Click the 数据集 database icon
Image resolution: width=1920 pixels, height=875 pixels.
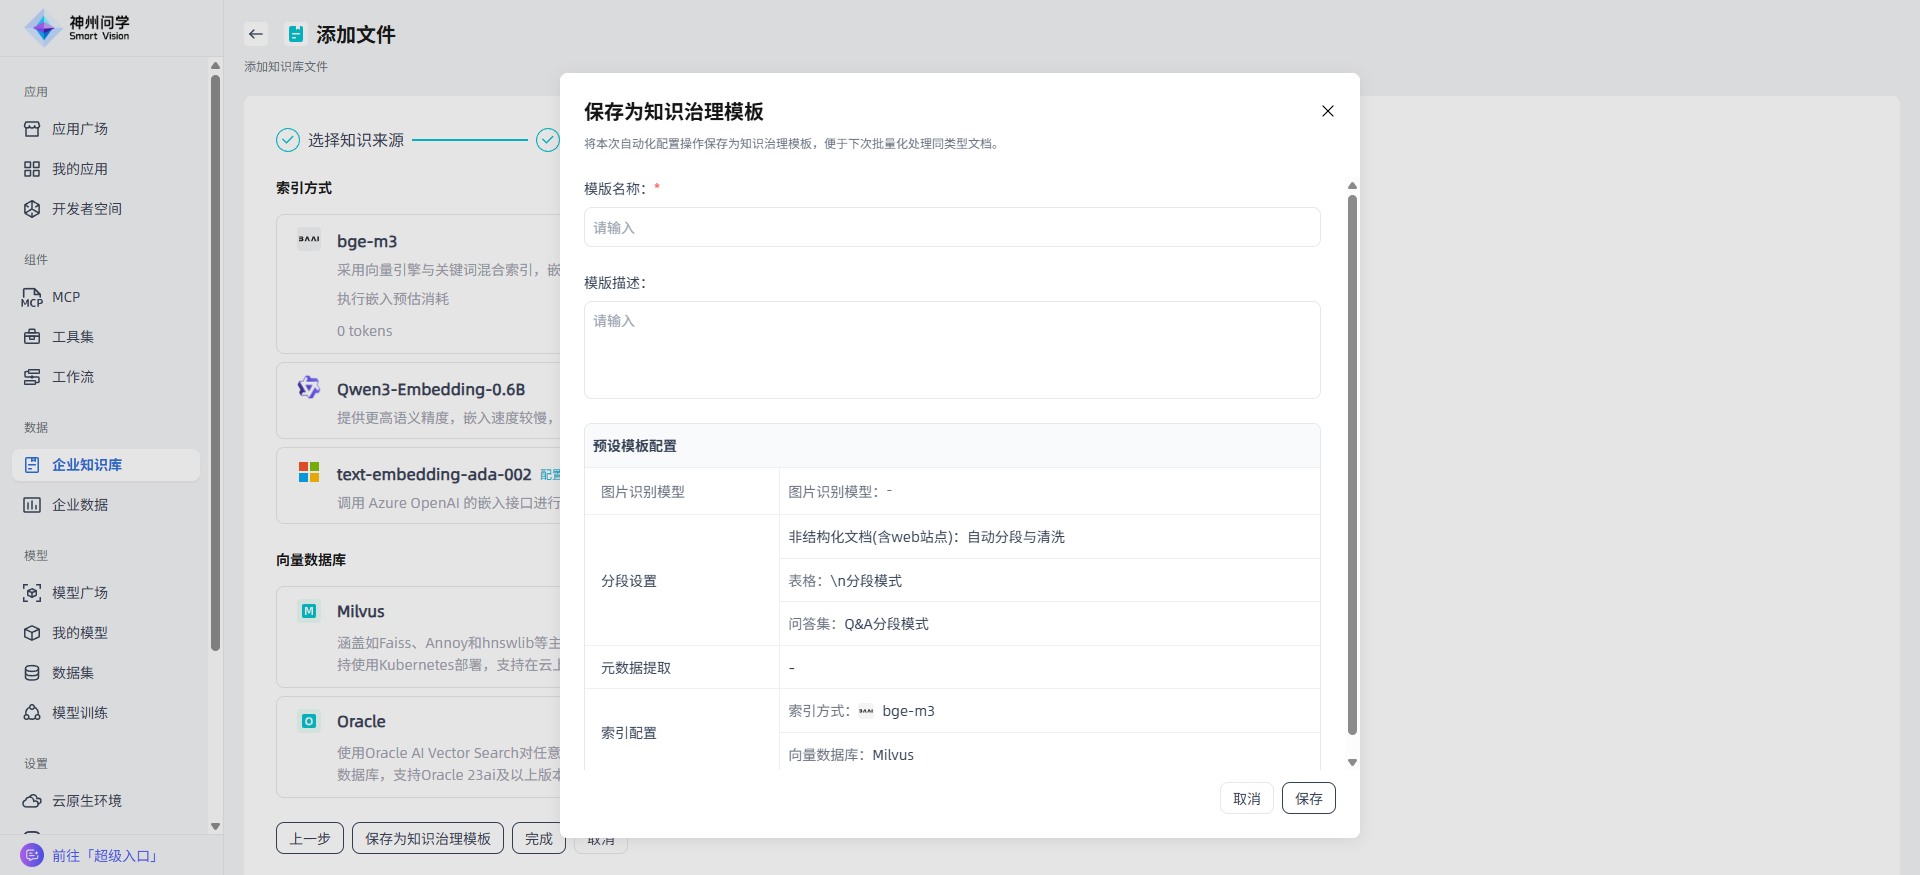[x=32, y=673]
